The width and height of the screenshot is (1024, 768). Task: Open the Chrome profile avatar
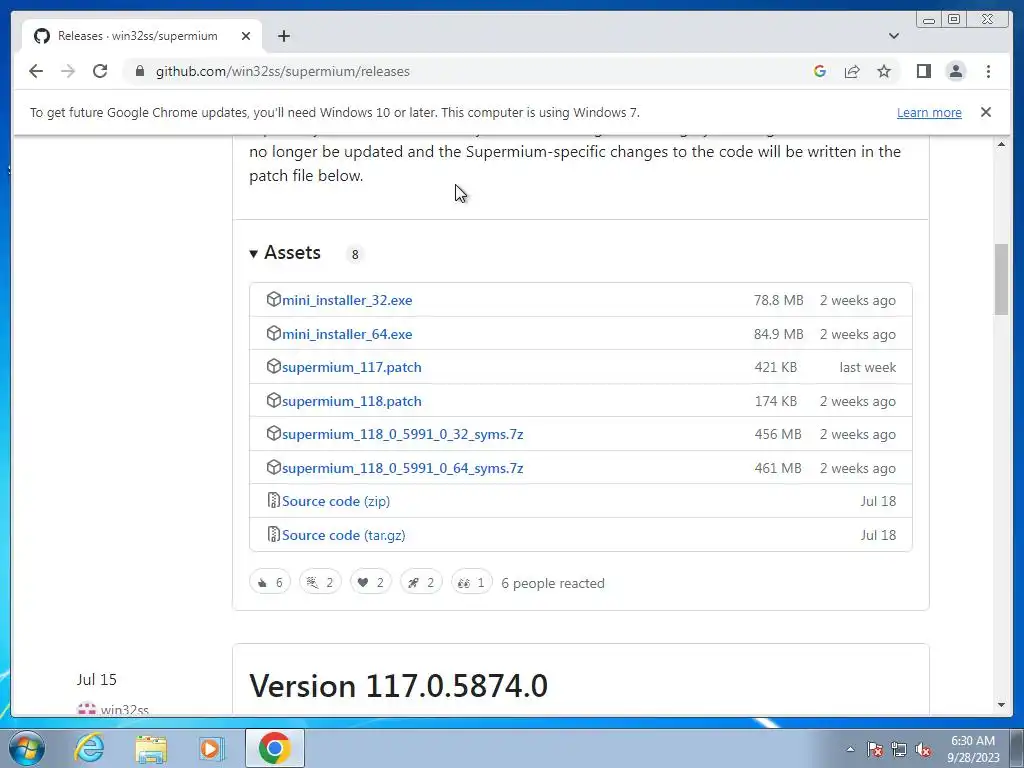coord(955,71)
